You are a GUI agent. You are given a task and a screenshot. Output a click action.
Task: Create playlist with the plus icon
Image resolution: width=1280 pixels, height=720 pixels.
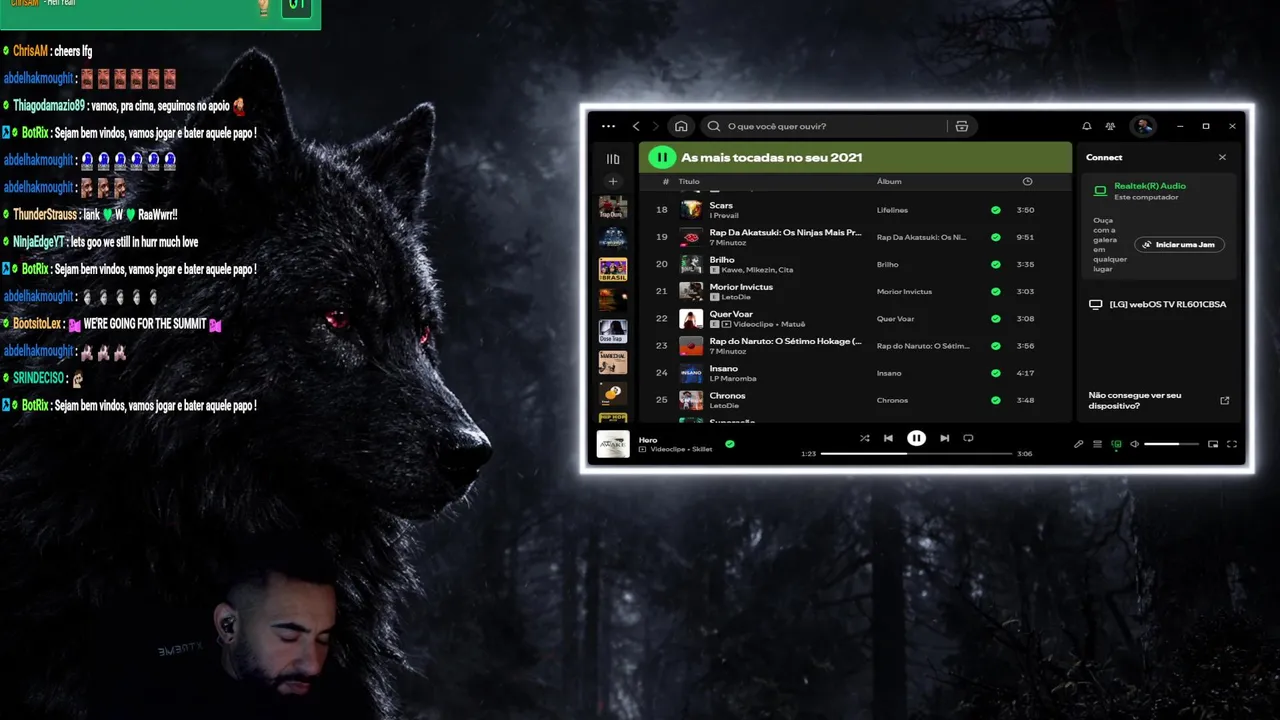(x=613, y=182)
